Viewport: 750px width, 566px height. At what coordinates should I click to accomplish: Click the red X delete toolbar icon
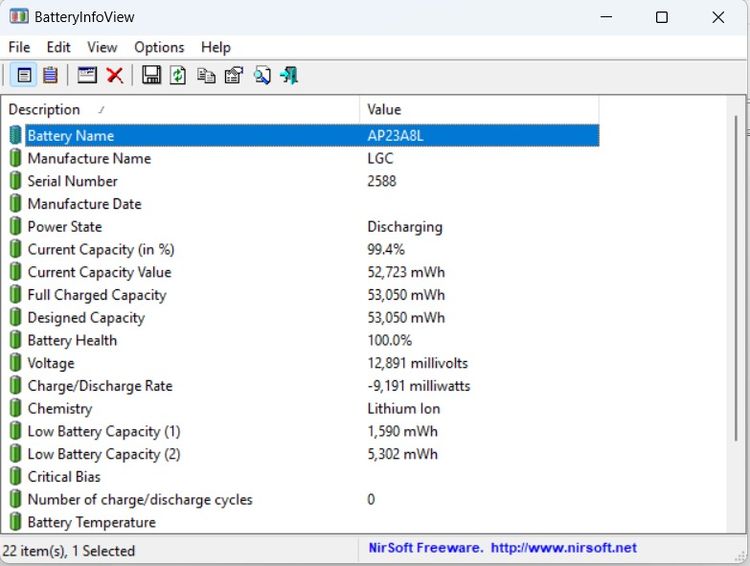pyautogui.click(x=115, y=76)
